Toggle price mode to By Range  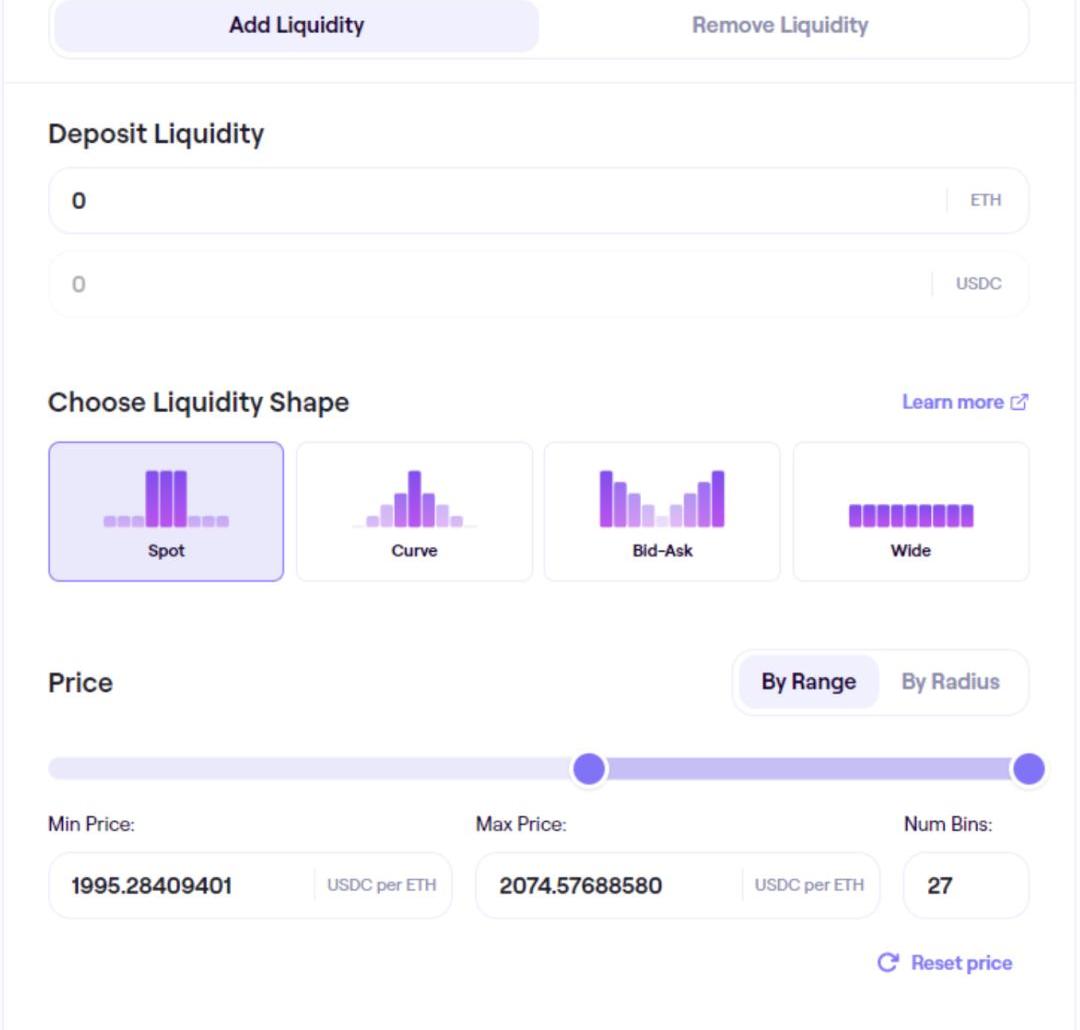(808, 682)
